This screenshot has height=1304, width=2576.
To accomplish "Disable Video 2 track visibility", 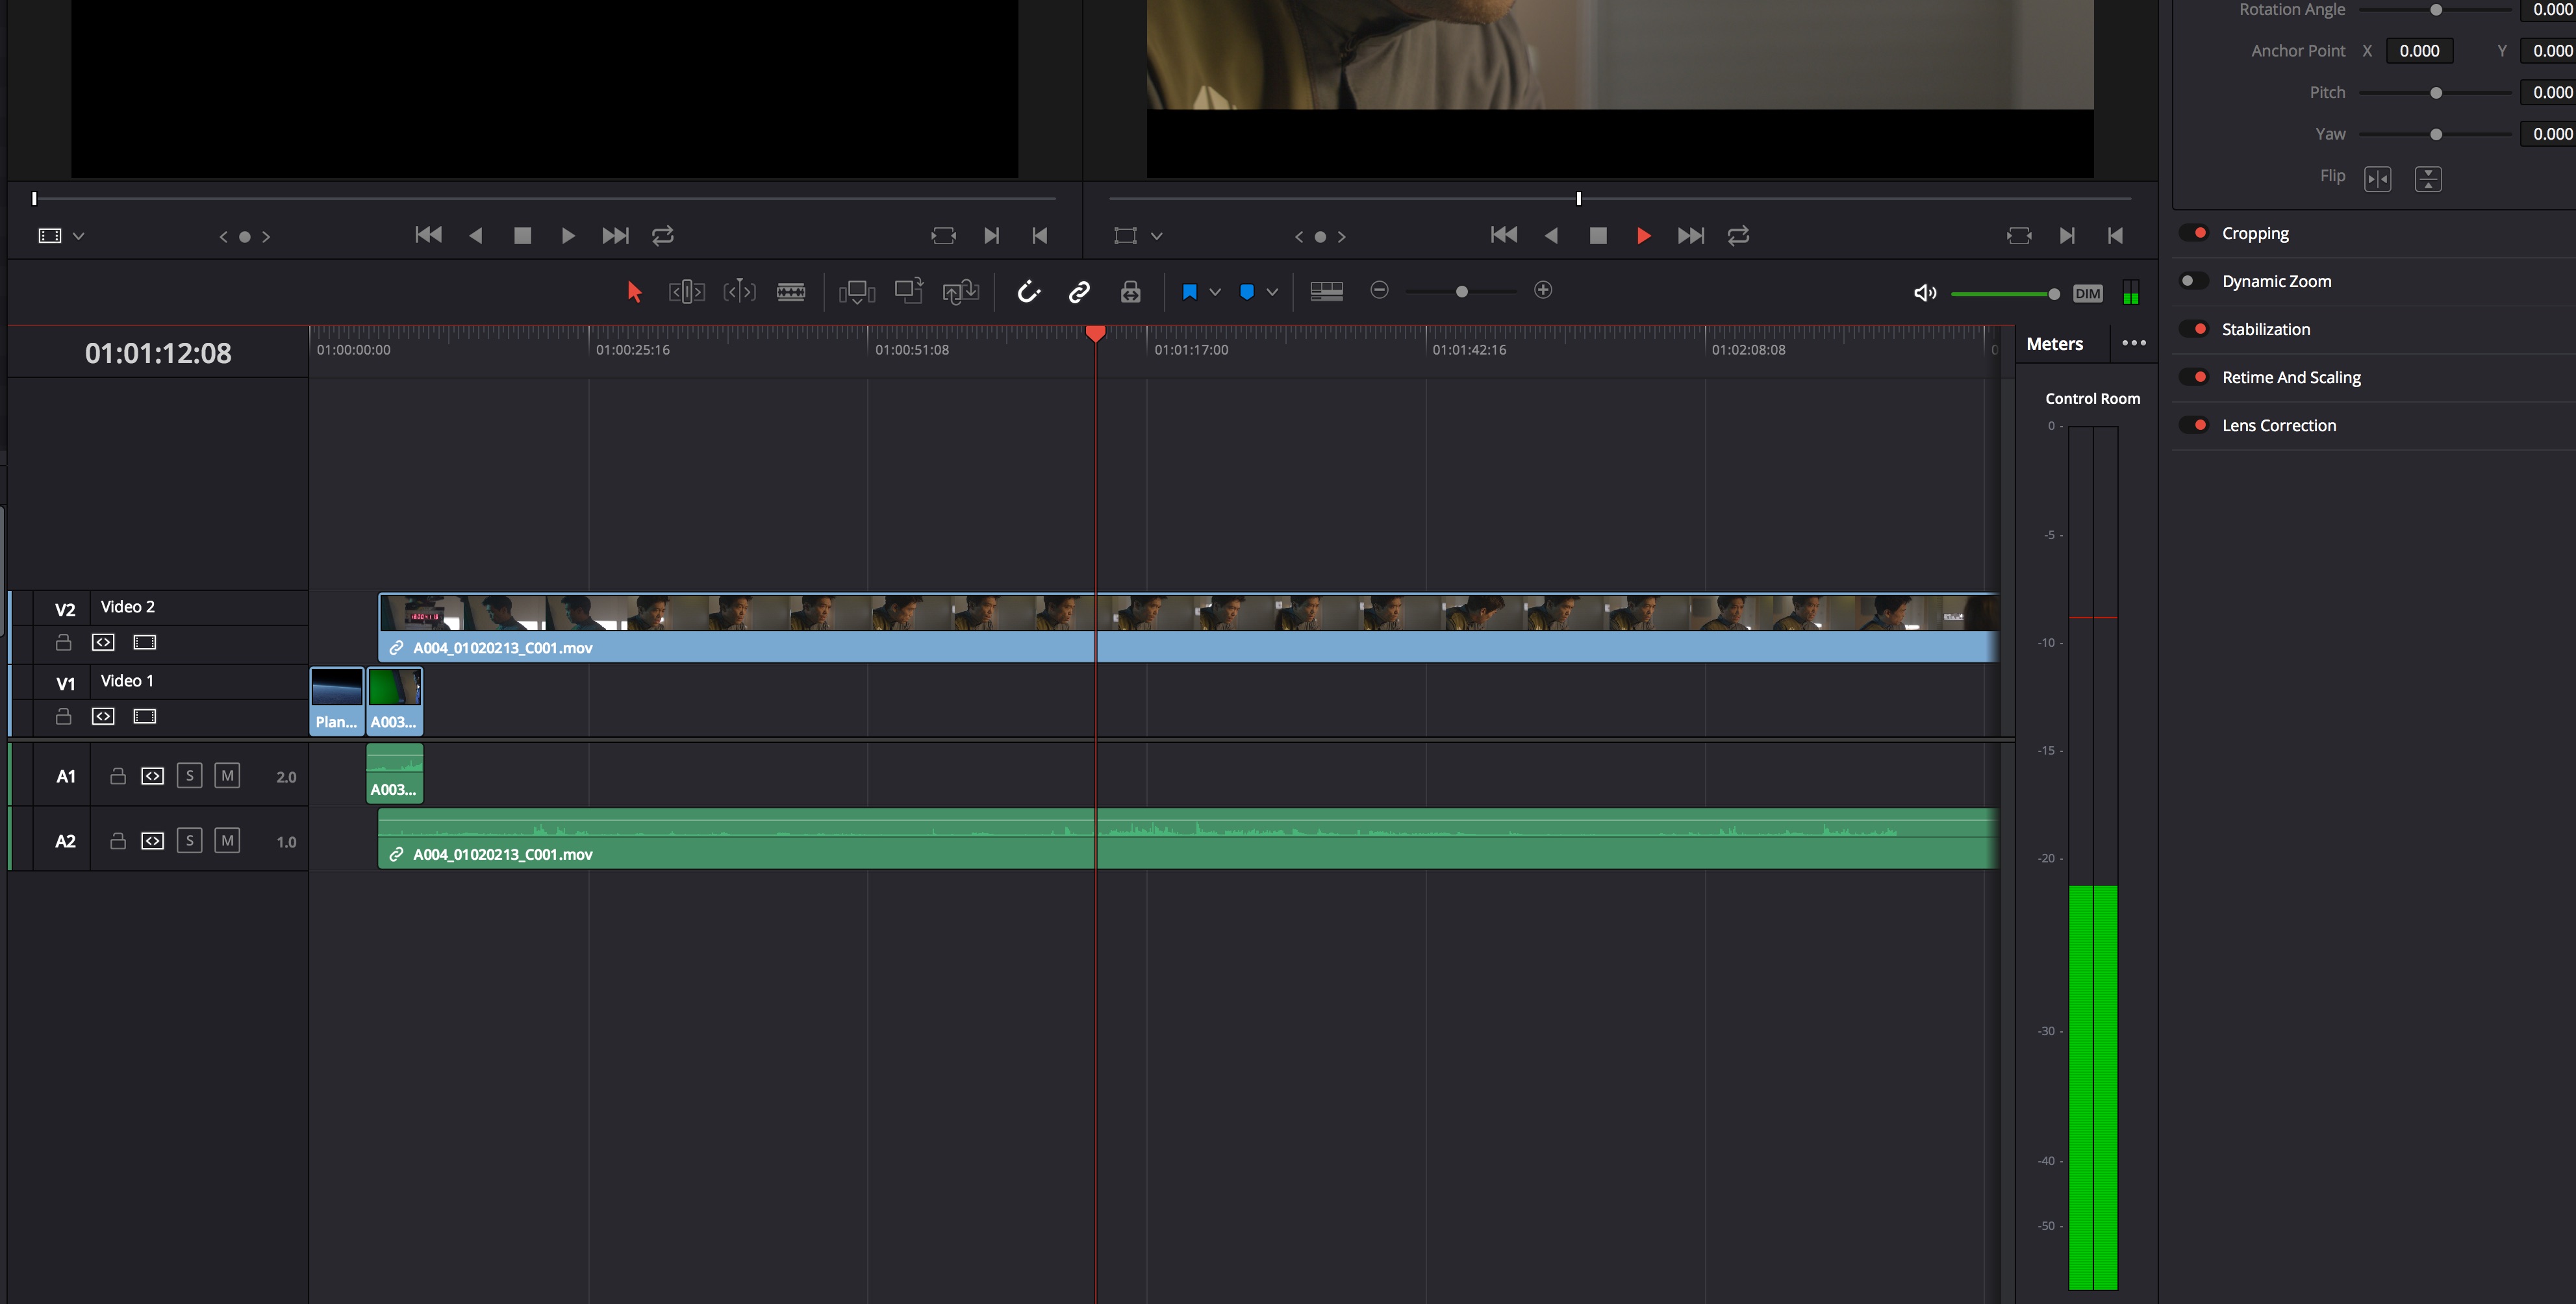I will [144, 642].
